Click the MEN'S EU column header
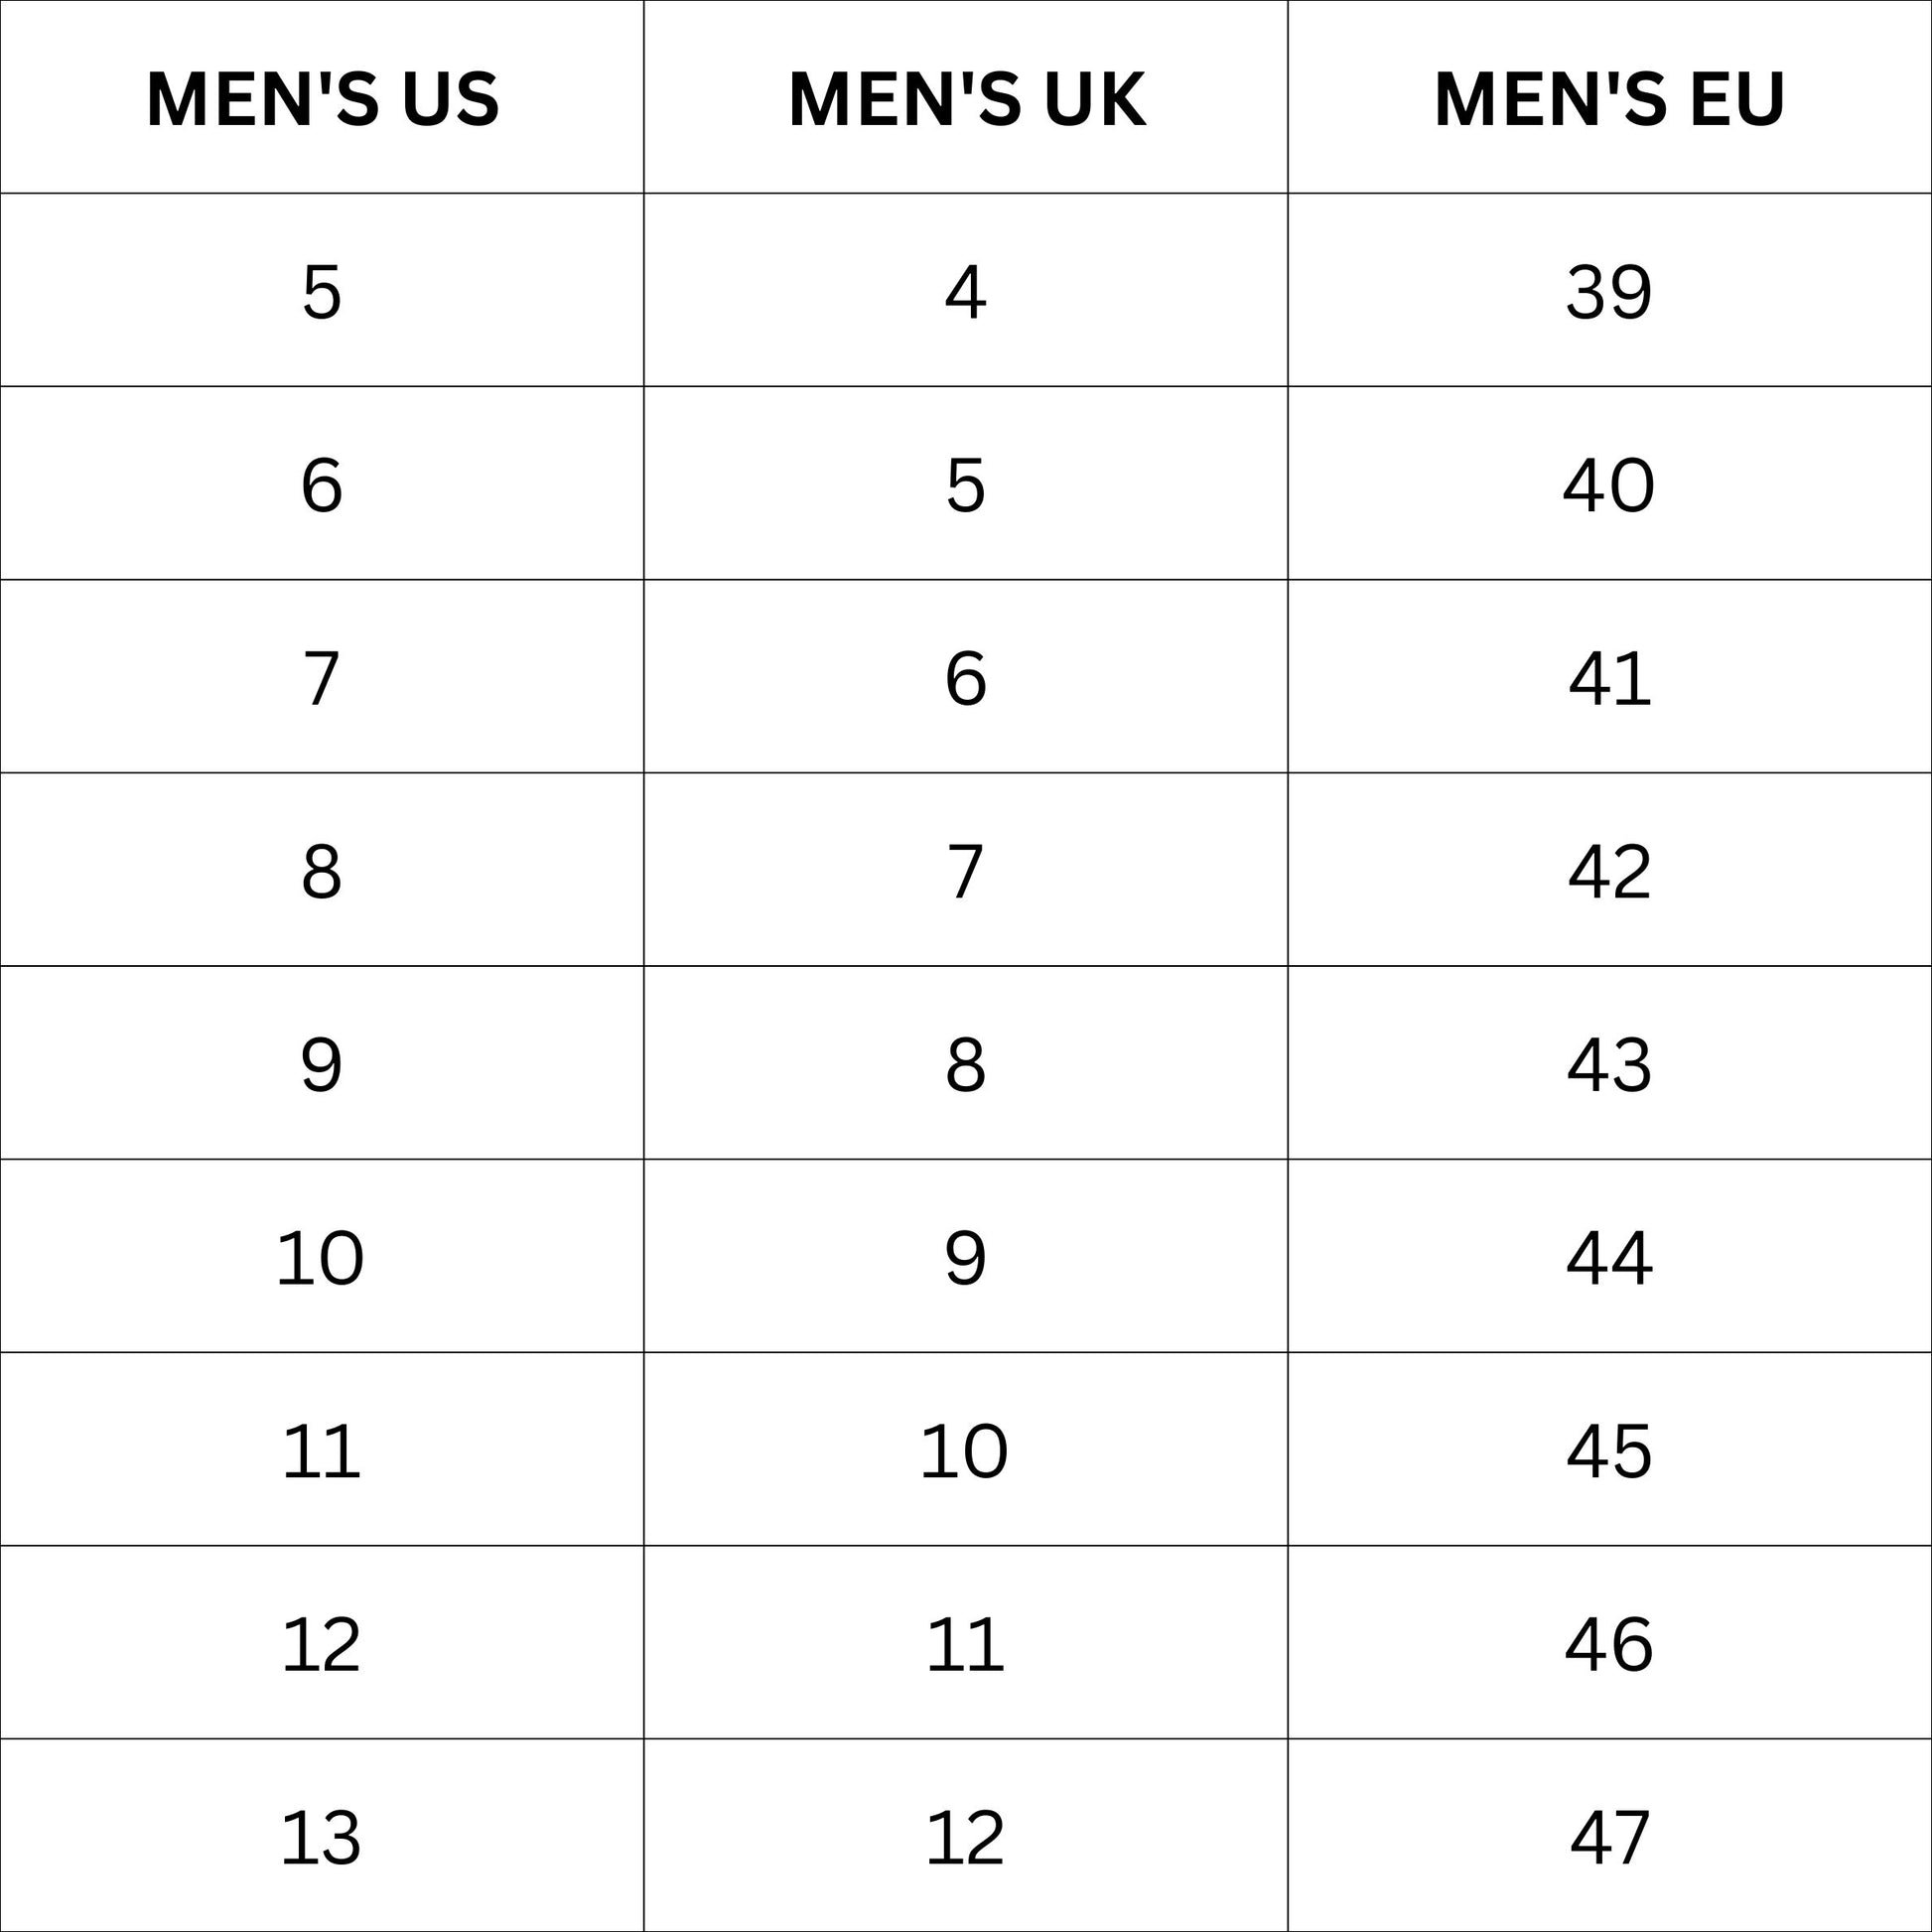 (1609, 99)
